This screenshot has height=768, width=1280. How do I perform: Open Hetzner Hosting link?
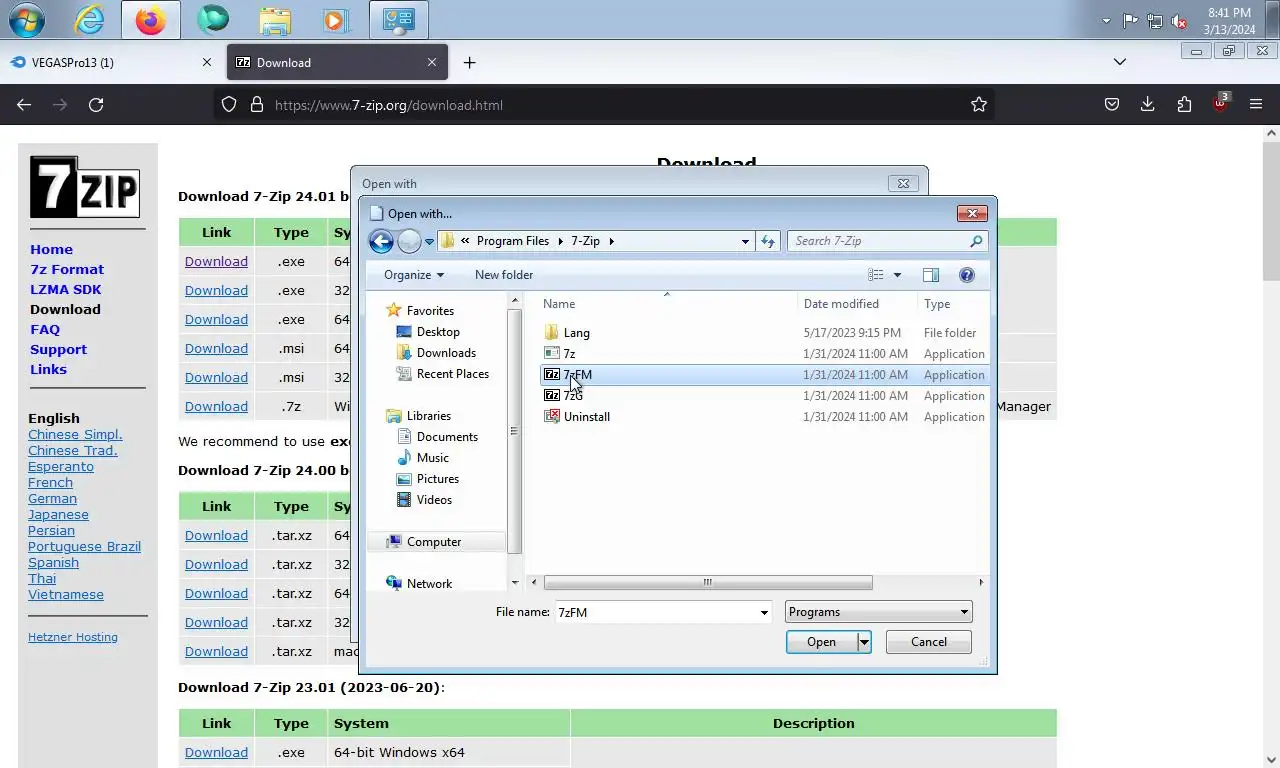coord(73,637)
